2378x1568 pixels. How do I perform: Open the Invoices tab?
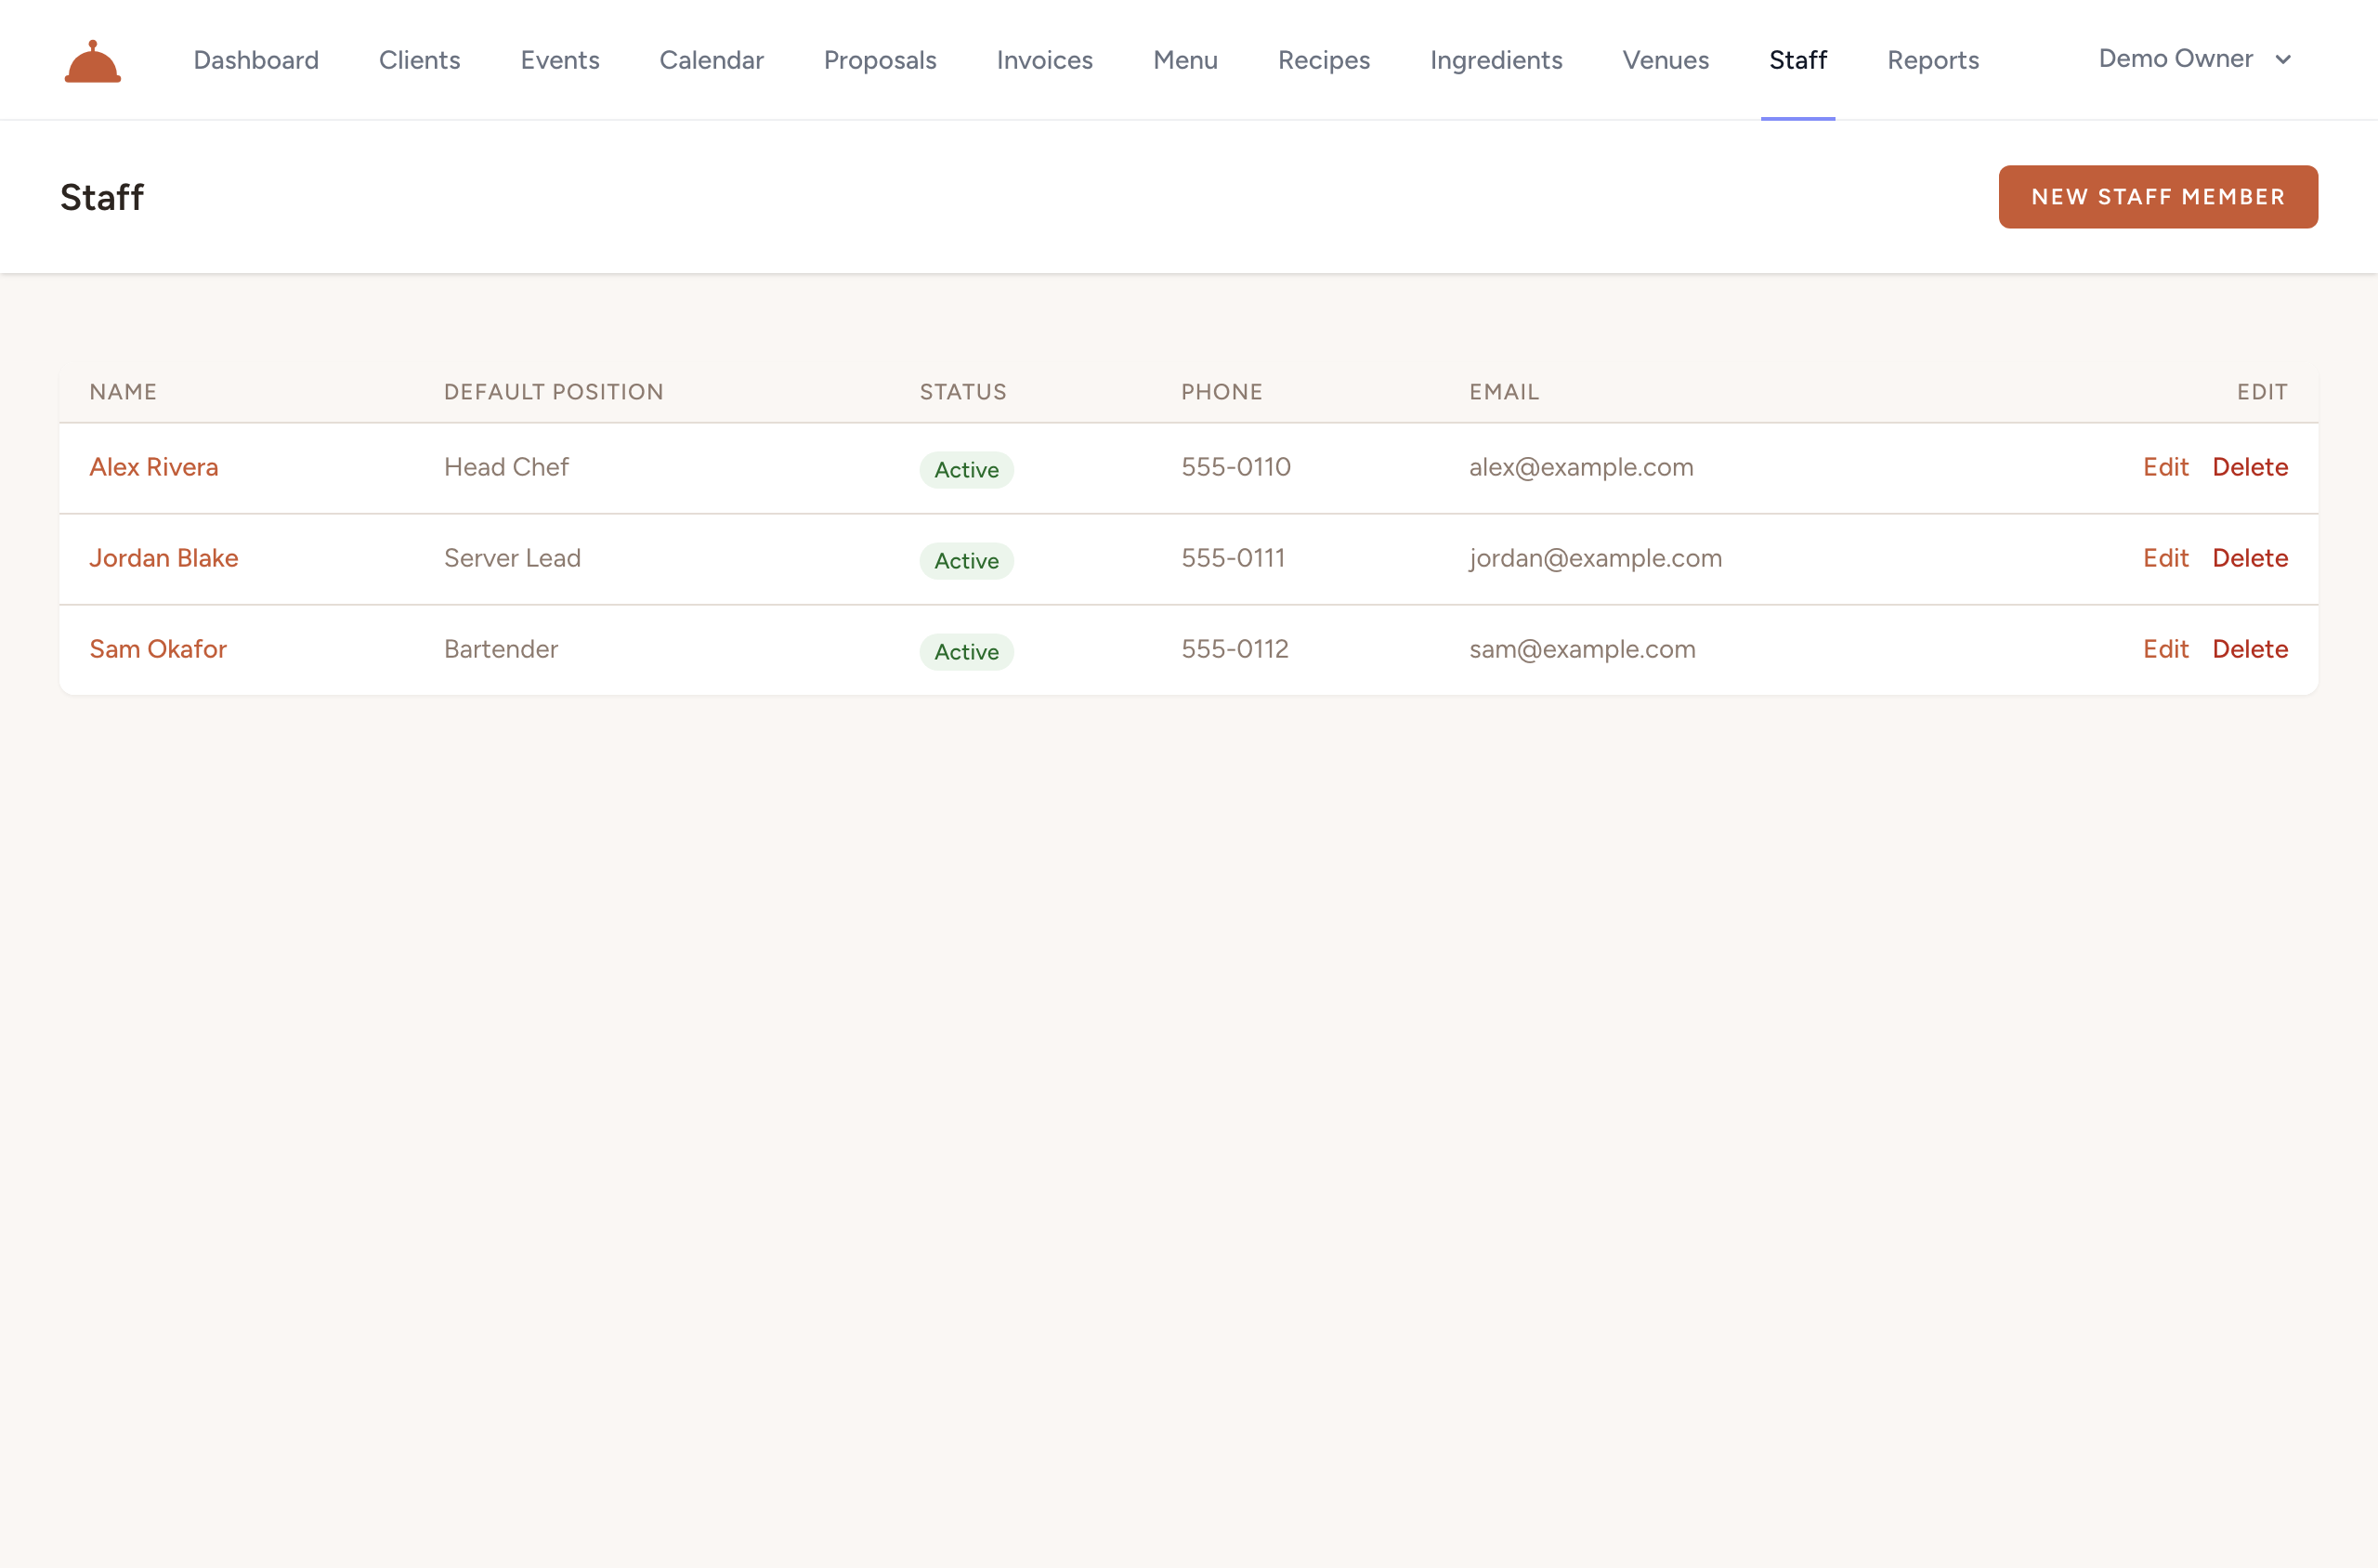point(1044,60)
